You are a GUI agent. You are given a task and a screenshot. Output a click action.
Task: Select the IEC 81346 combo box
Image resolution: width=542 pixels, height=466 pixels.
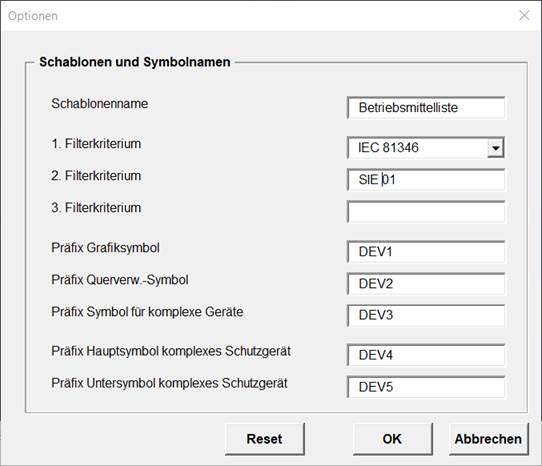point(426,148)
